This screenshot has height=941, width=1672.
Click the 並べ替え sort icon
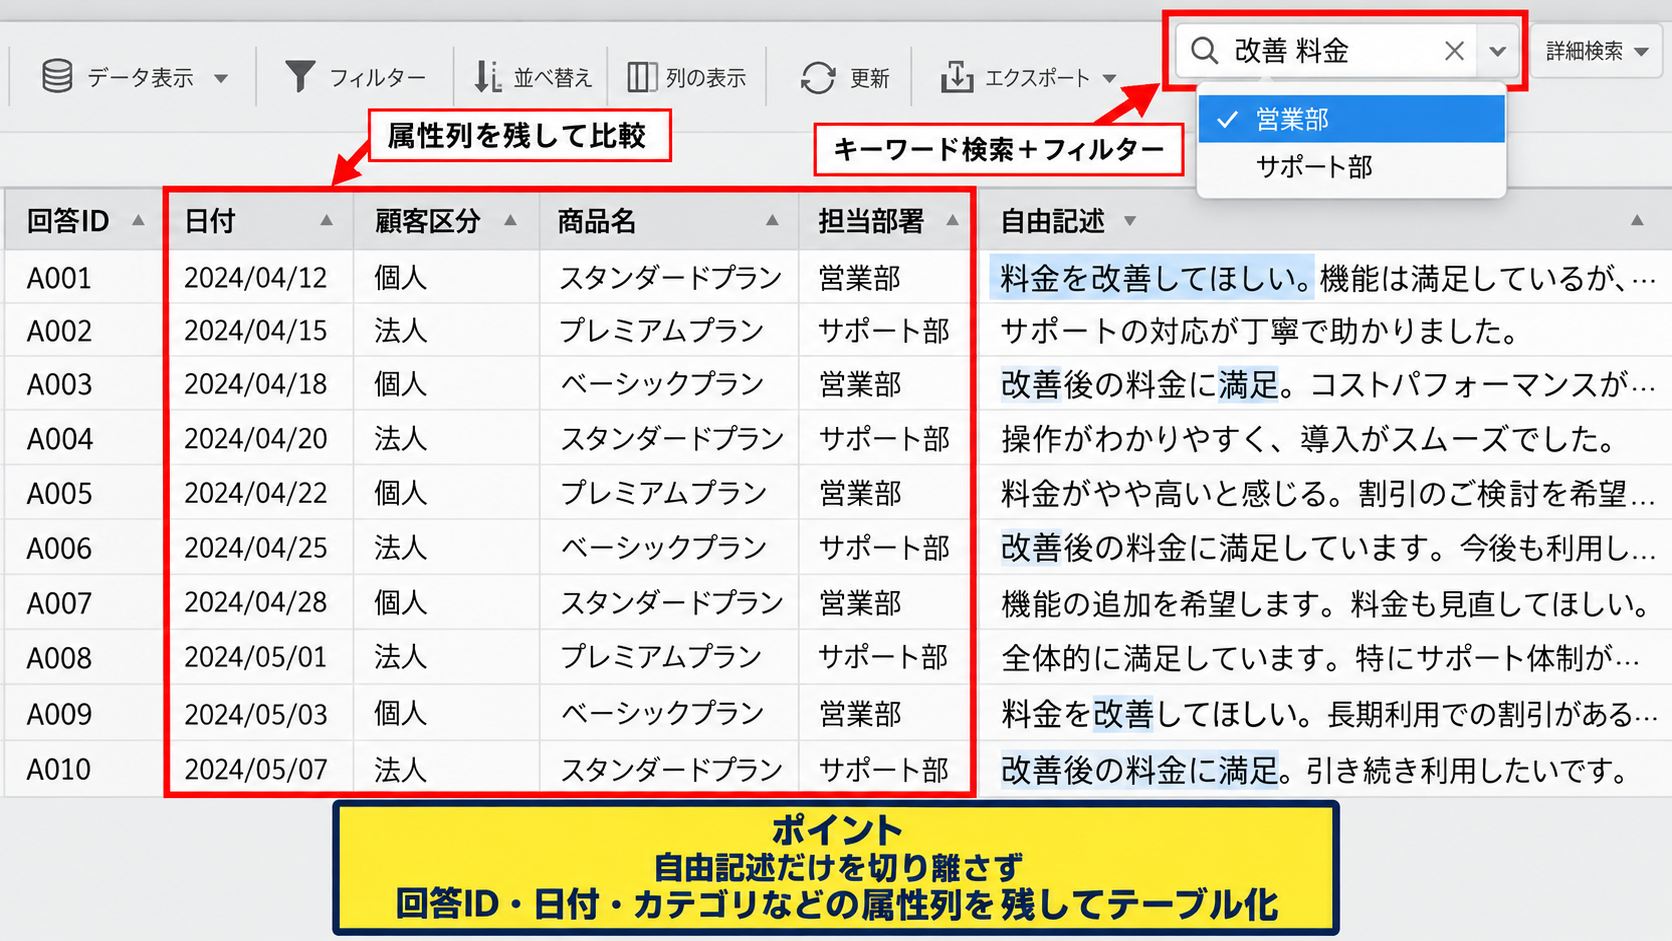coord(487,77)
